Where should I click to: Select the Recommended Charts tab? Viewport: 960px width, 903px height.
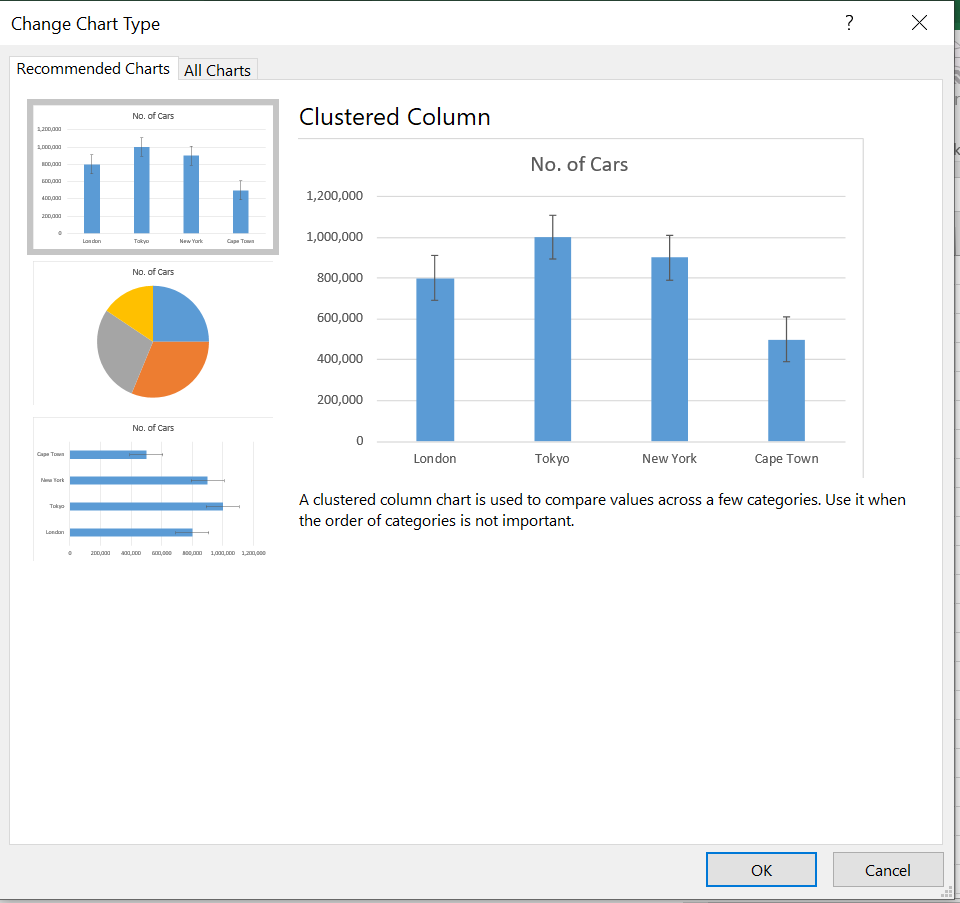(93, 69)
